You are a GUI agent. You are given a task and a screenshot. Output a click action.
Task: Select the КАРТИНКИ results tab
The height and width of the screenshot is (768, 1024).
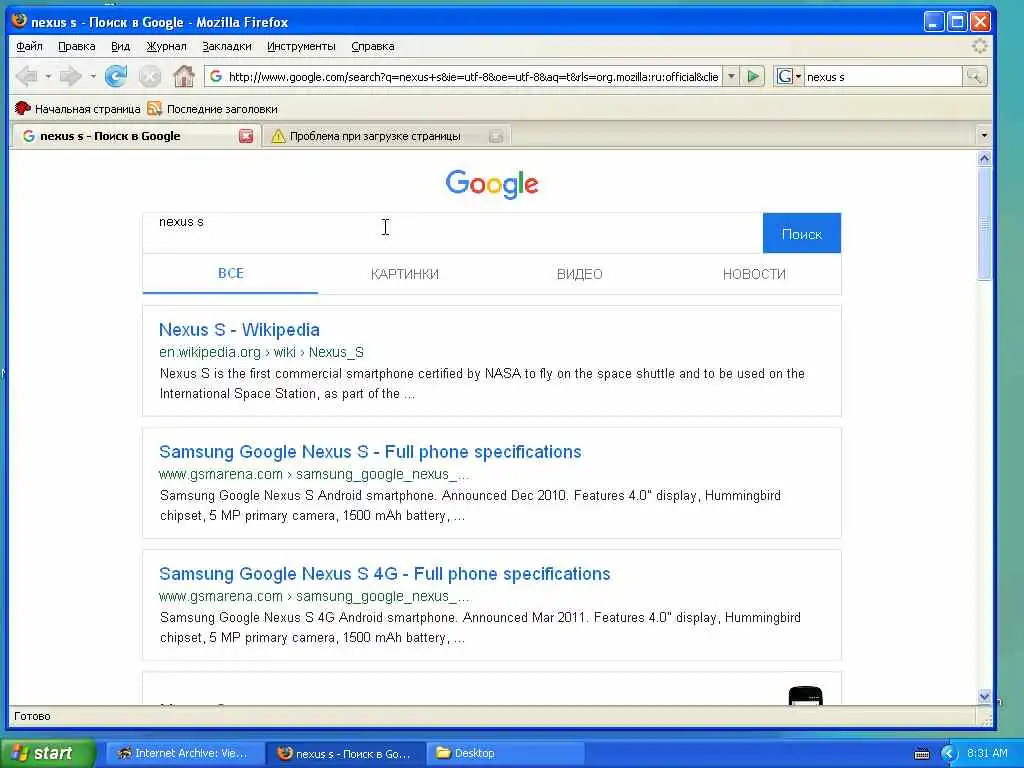pos(405,274)
